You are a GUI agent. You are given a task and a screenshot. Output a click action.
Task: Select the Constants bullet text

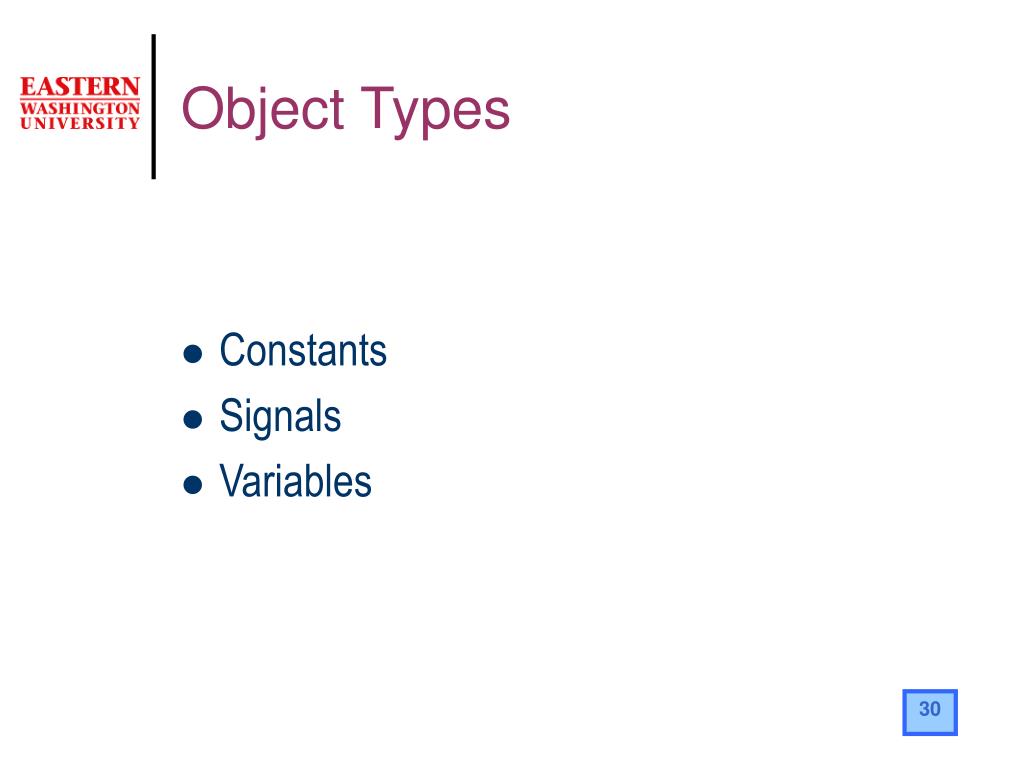pyautogui.click(x=303, y=351)
